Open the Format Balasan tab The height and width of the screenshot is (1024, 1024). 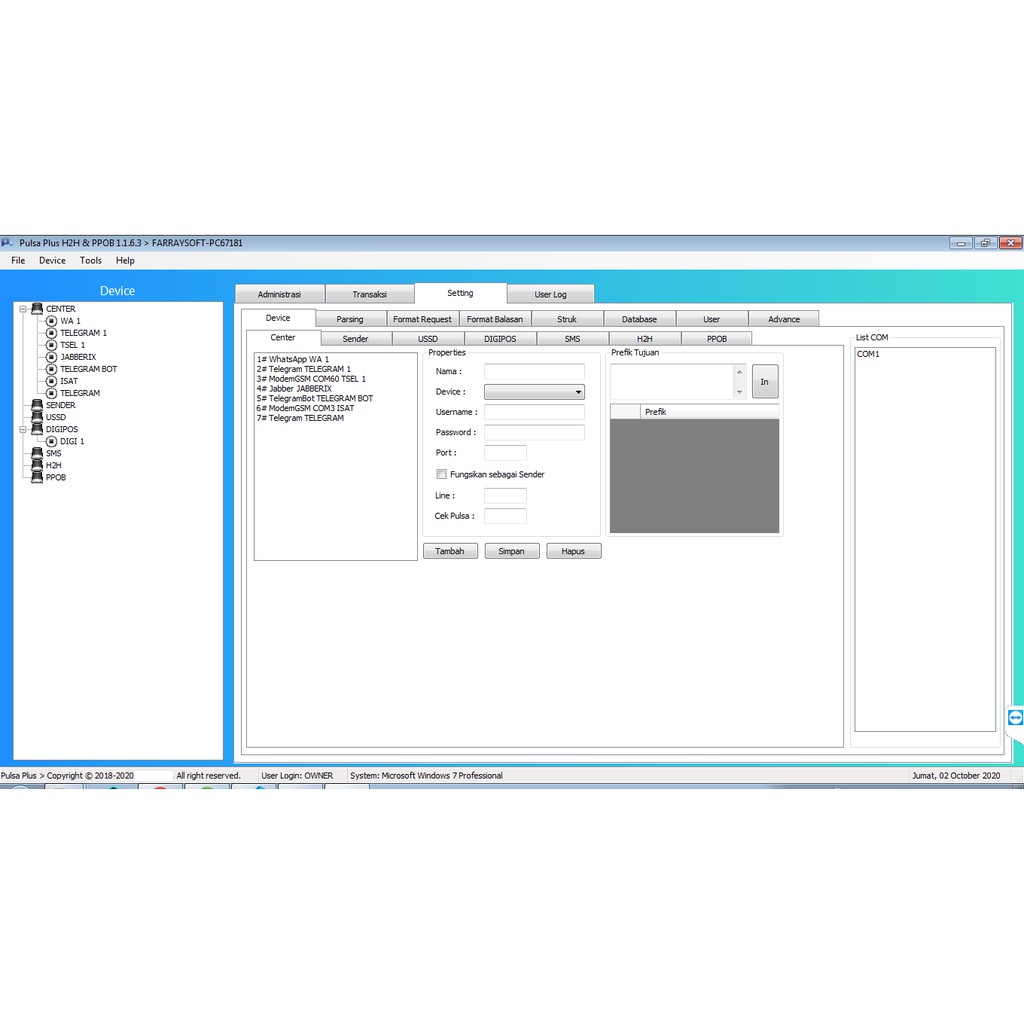pyautogui.click(x=495, y=319)
